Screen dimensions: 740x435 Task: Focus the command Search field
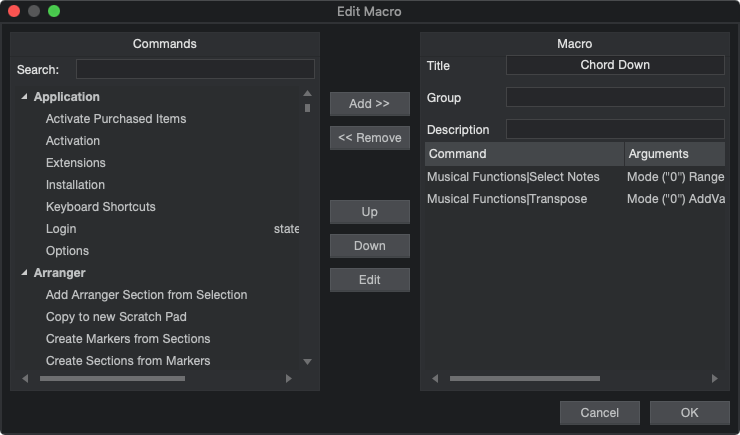(x=195, y=69)
